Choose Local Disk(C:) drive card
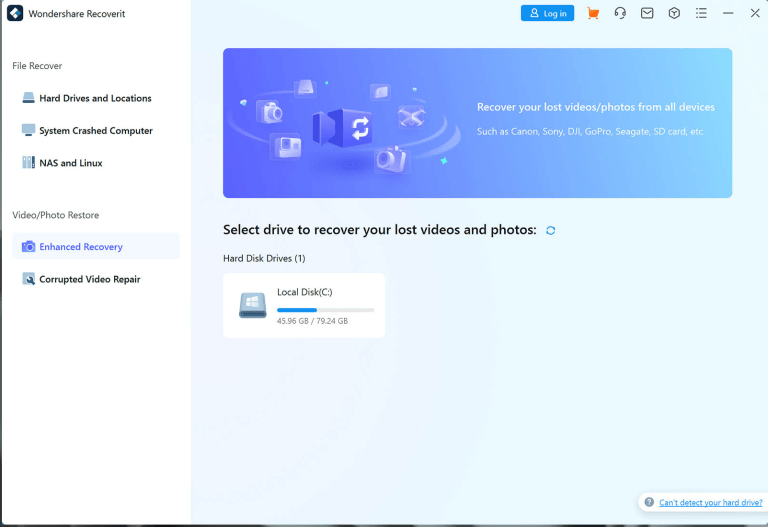The height and width of the screenshot is (527, 768). click(304, 305)
